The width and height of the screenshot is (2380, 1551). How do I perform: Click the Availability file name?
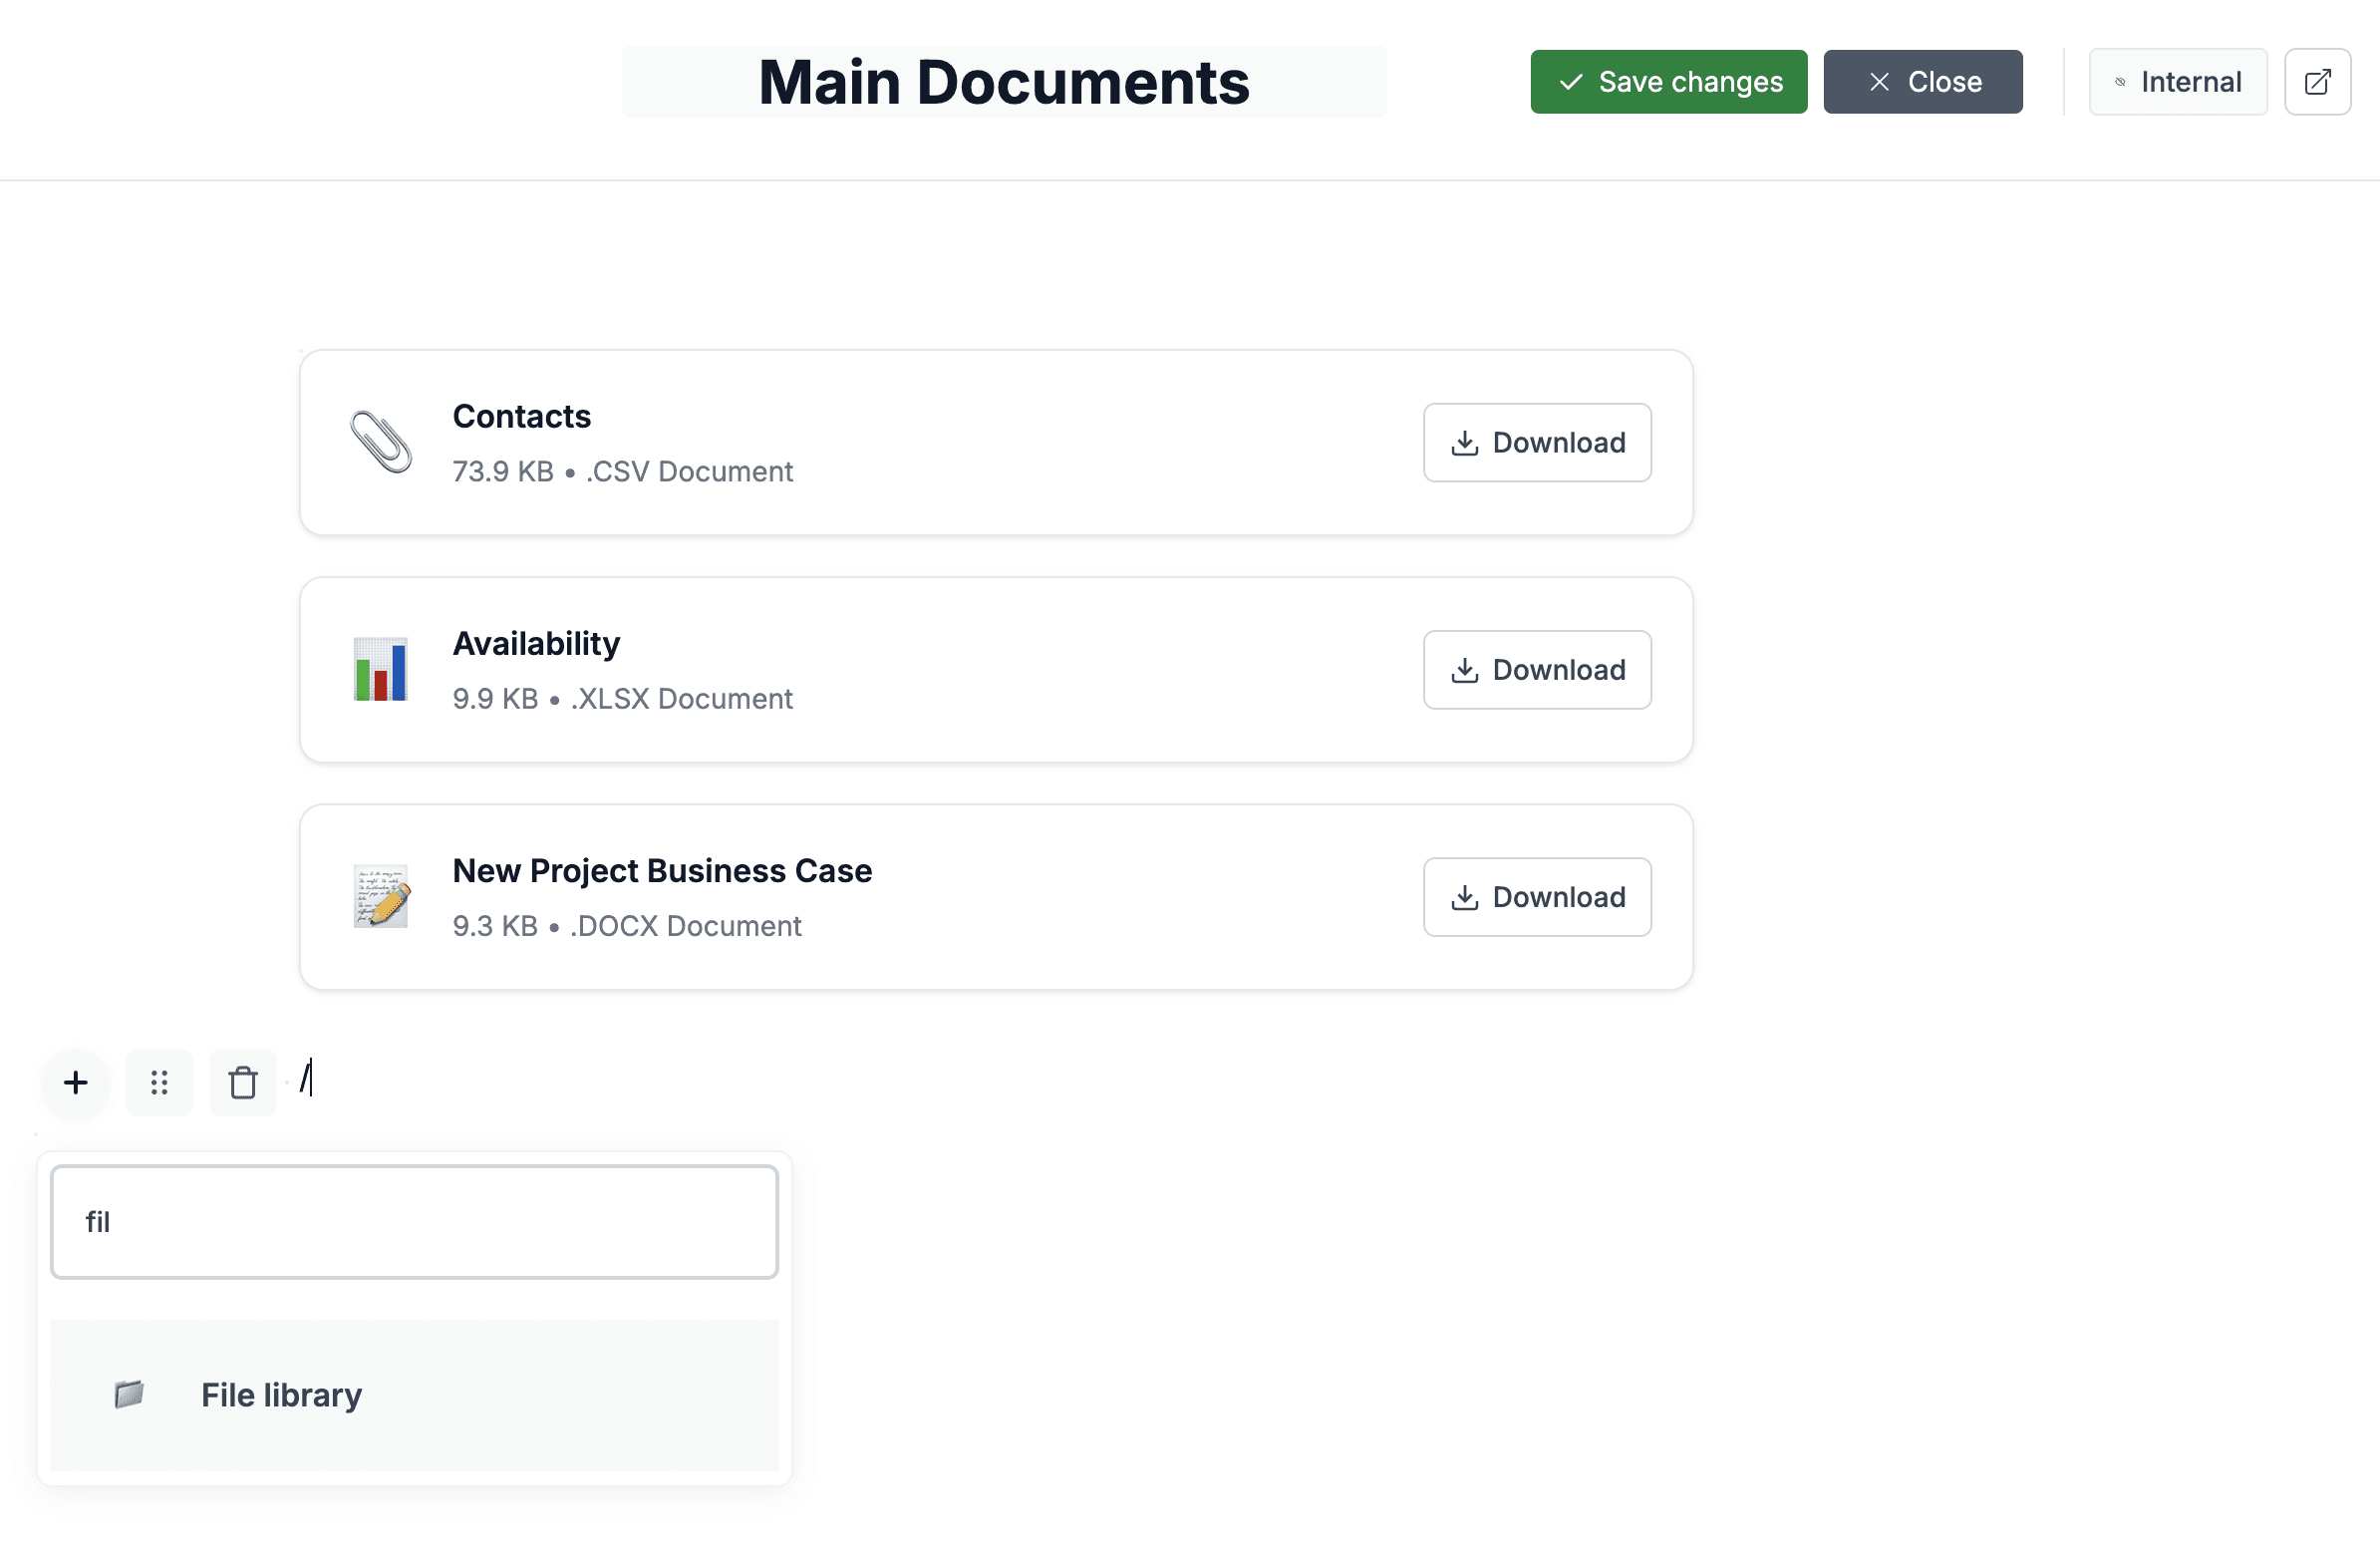pos(536,643)
